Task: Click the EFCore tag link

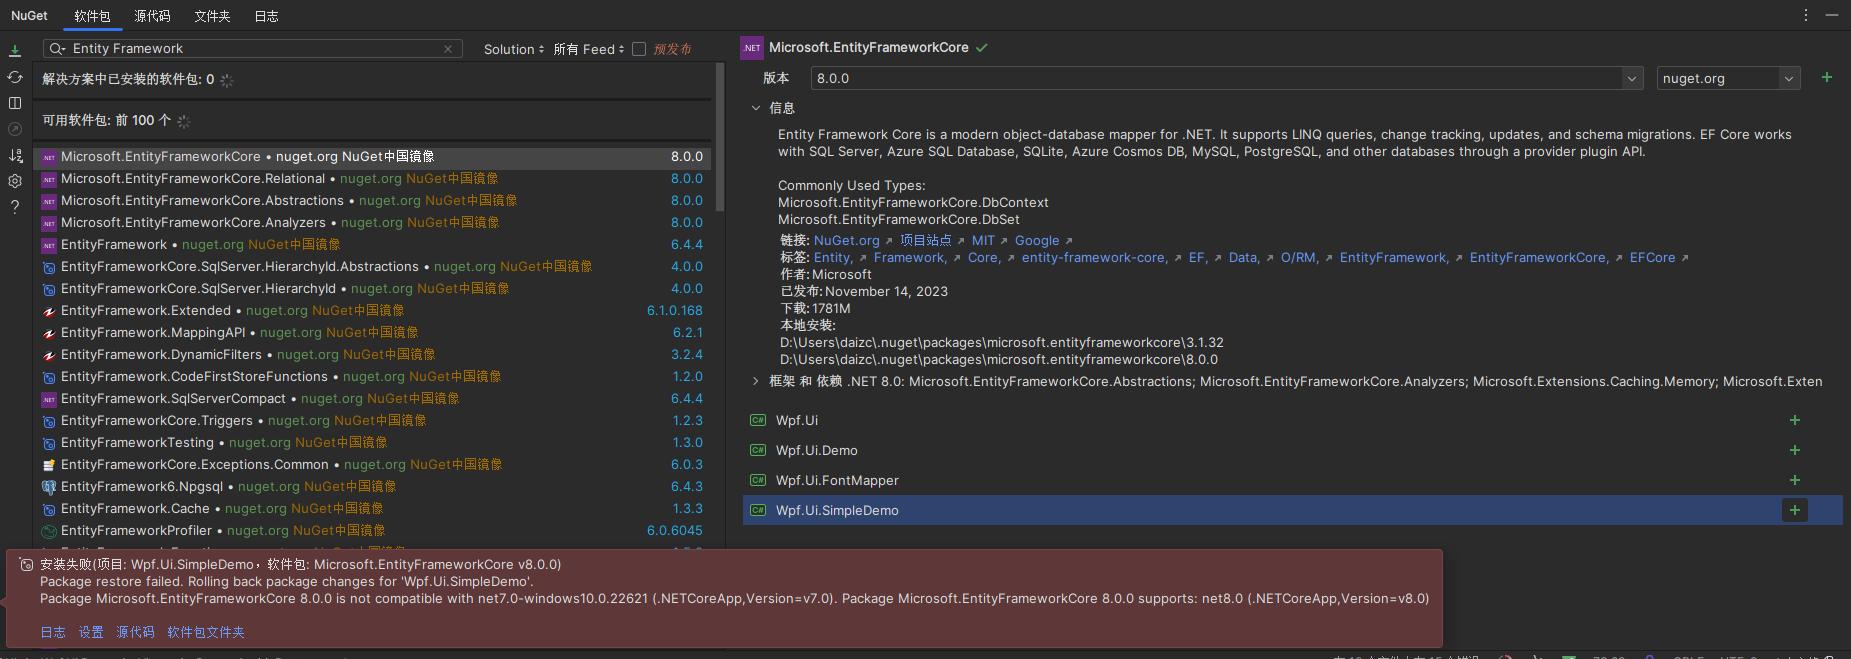Action: [1652, 257]
